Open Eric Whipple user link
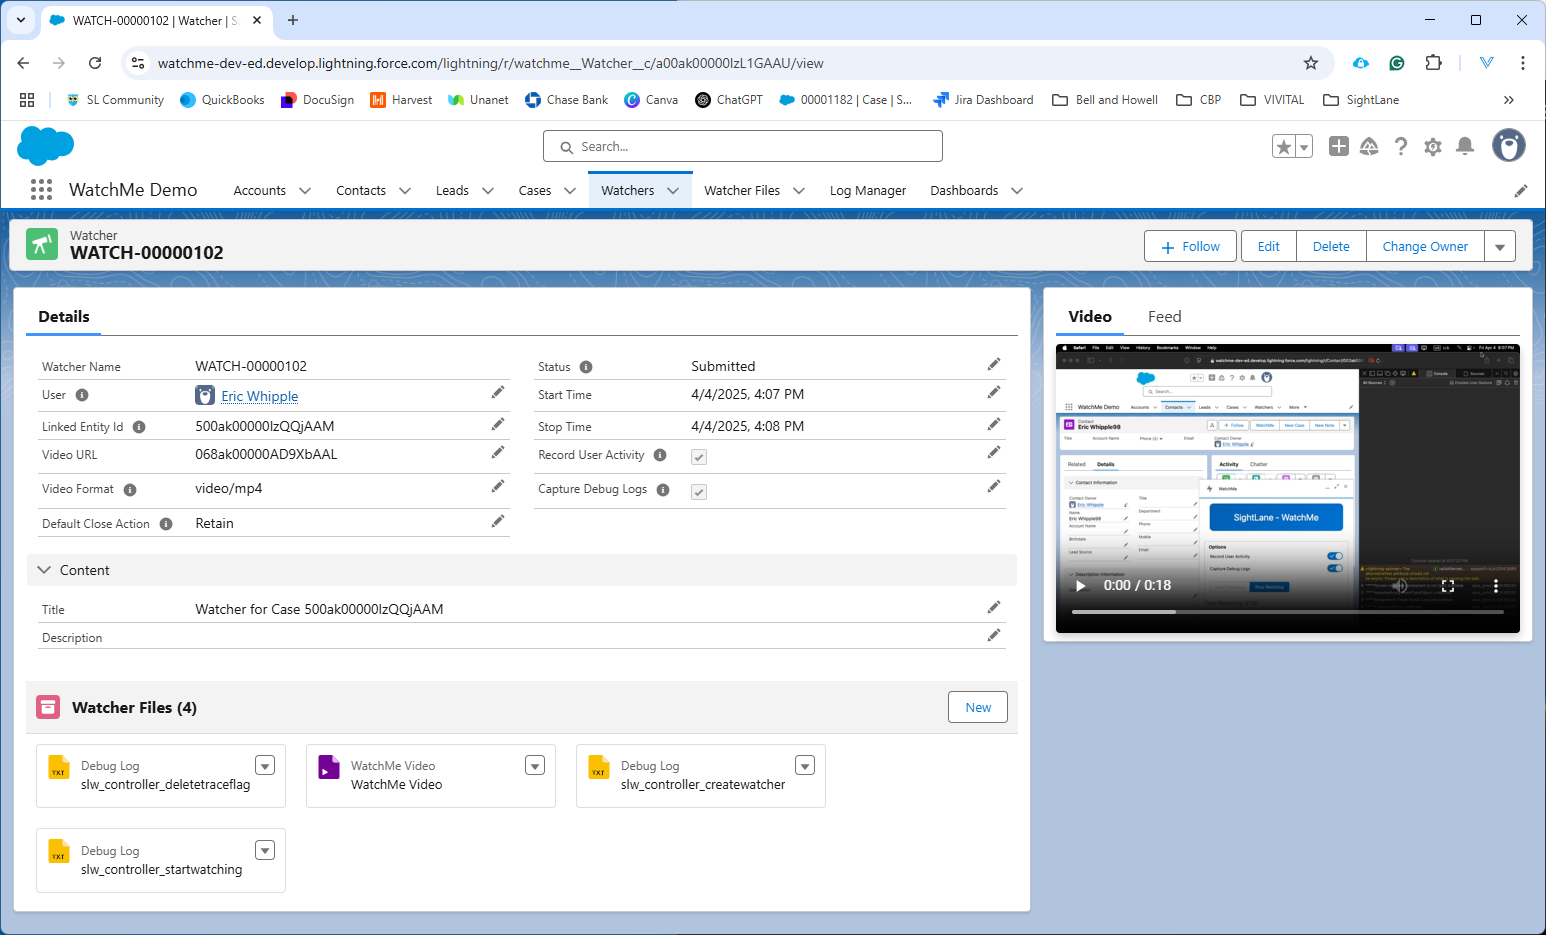Image resolution: width=1546 pixels, height=935 pixels. (x=260, y=396)
